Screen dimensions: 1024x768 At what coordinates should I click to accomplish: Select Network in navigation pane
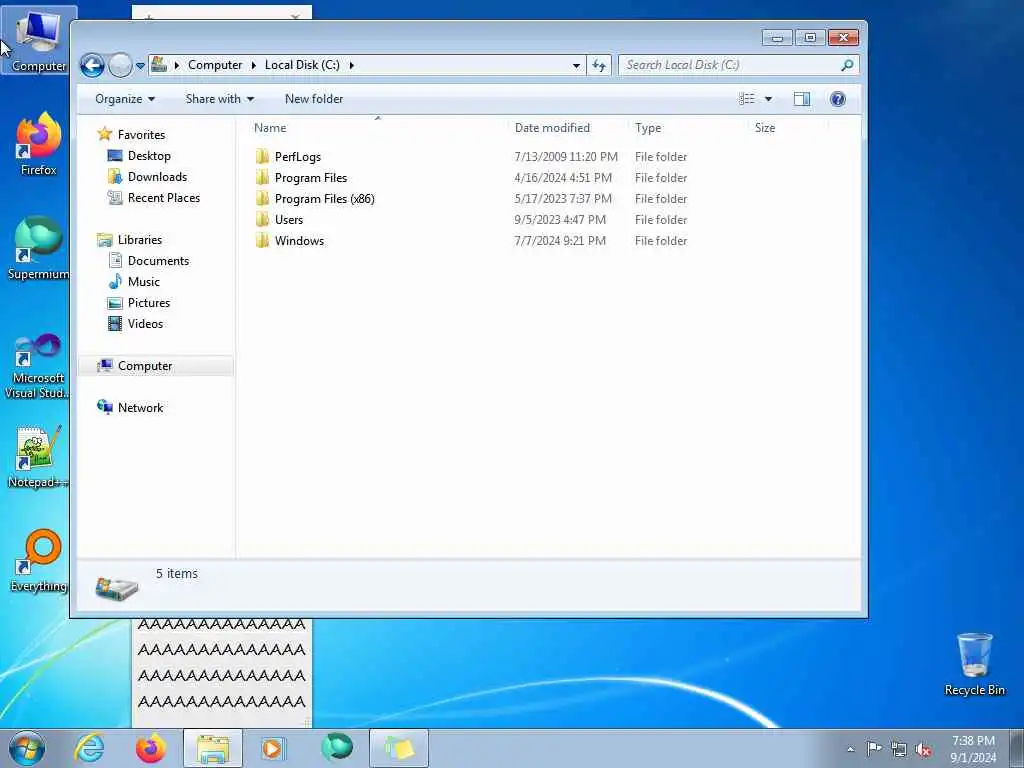point(140,408)
